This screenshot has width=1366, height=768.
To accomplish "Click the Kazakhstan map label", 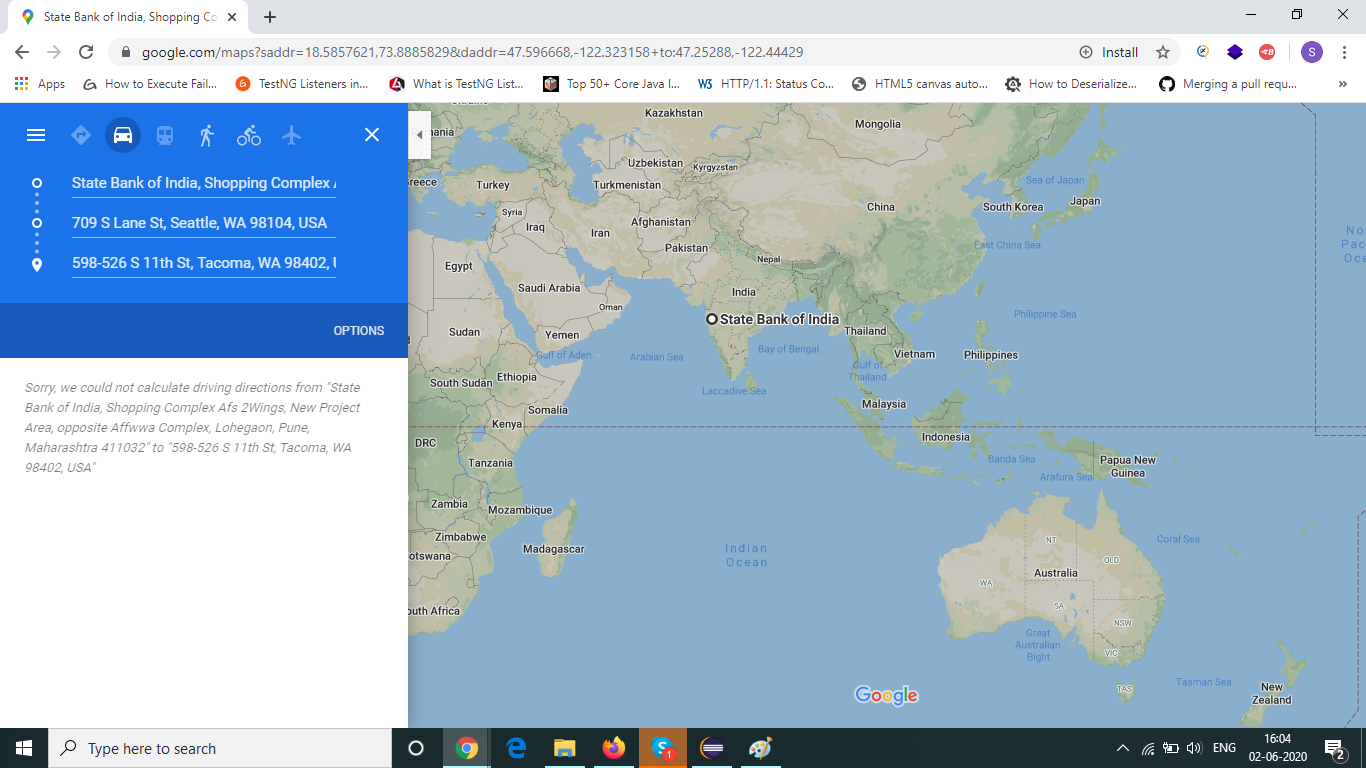I will tap(674, 113).
